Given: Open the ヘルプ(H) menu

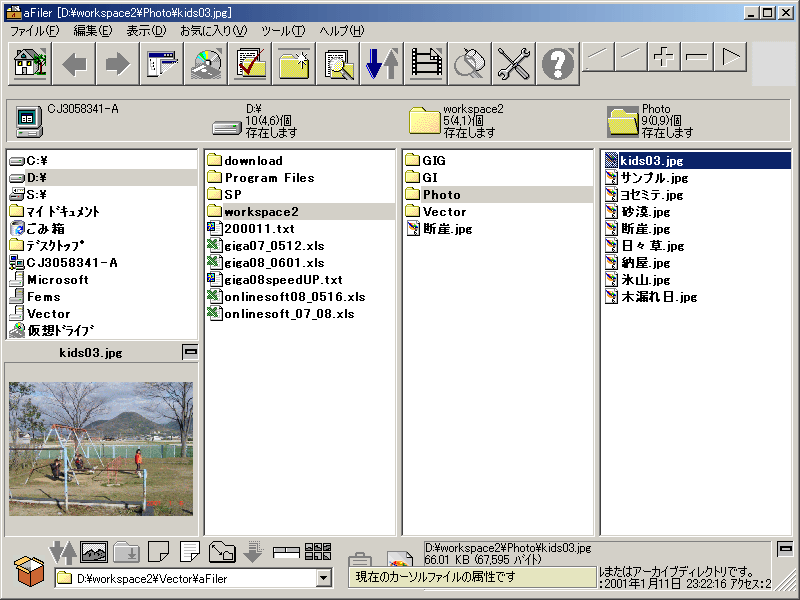Looking at the screenshot, I should click(342, 31).
